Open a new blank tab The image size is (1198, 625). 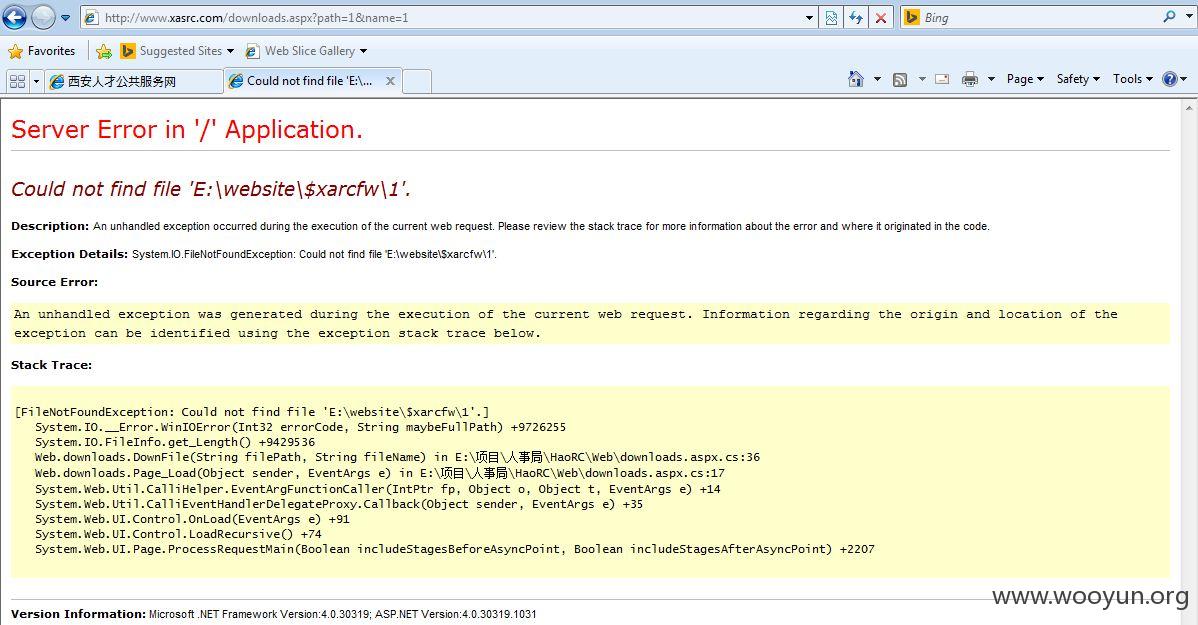tap(417, 81)
